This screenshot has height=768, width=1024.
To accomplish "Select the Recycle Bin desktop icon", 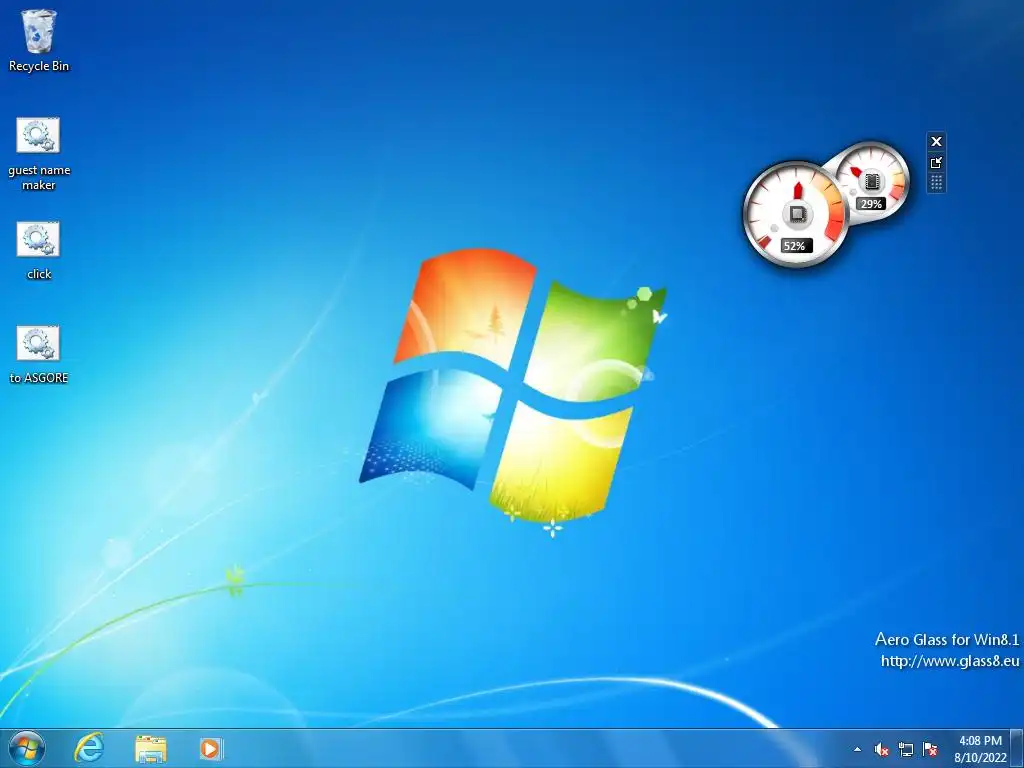I will [x=39, y=40].
